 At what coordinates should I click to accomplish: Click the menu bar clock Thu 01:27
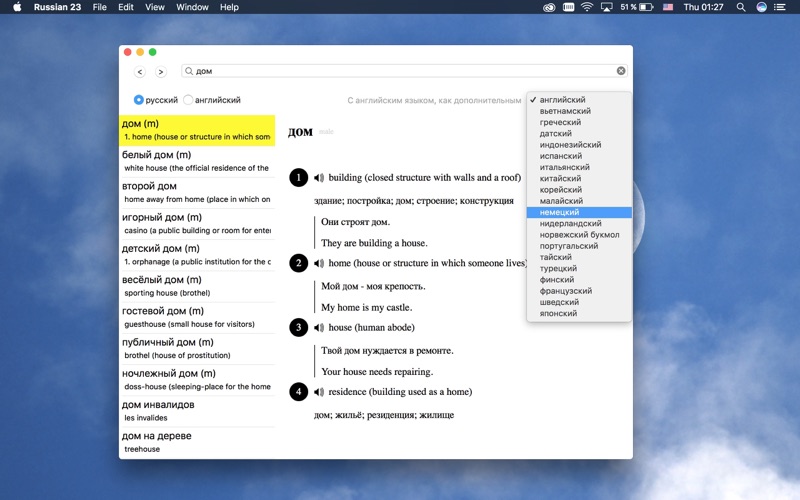pos(704,7)
